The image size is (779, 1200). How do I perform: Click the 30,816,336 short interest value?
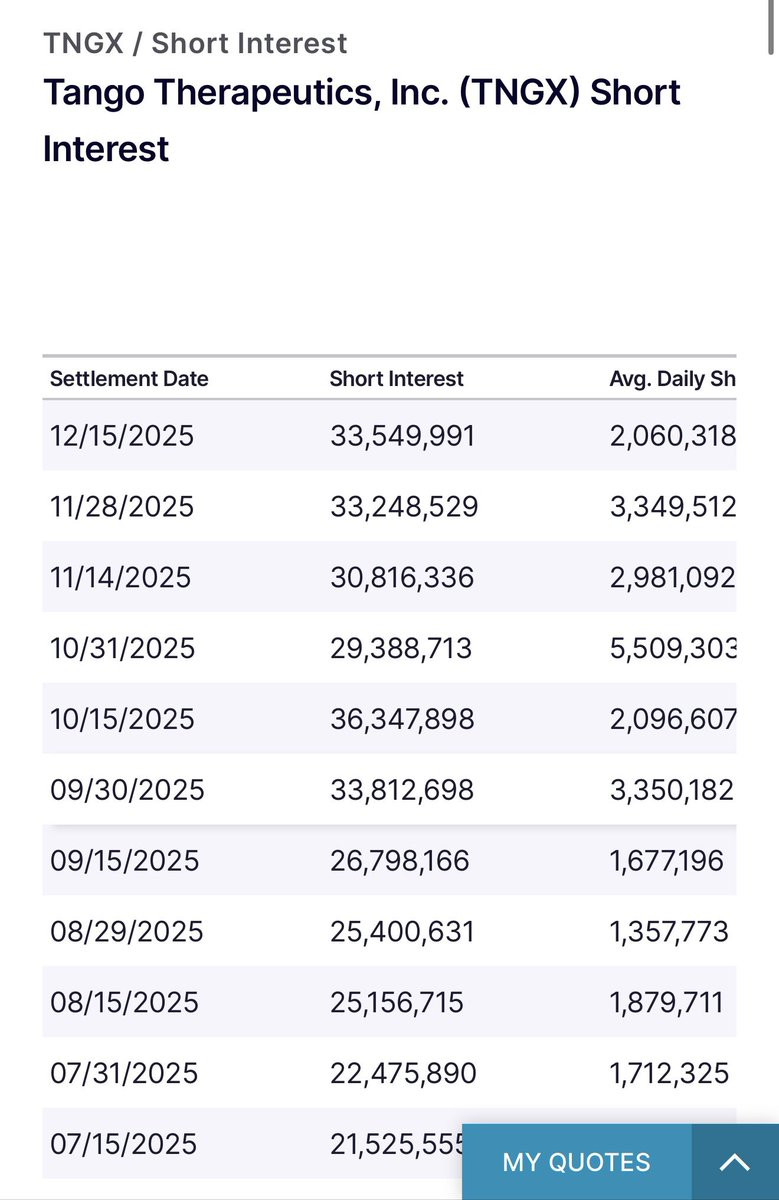point(402,578)
